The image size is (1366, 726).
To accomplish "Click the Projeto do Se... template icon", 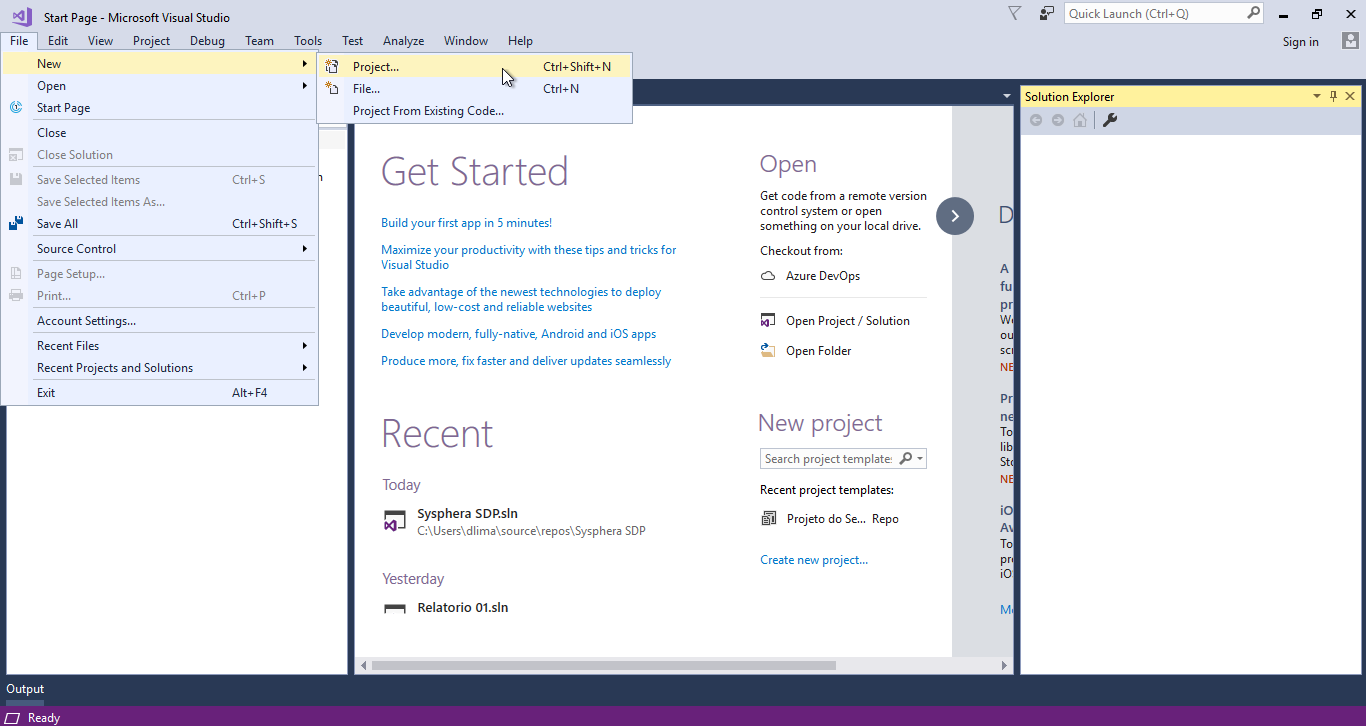I will coord(769,518).
